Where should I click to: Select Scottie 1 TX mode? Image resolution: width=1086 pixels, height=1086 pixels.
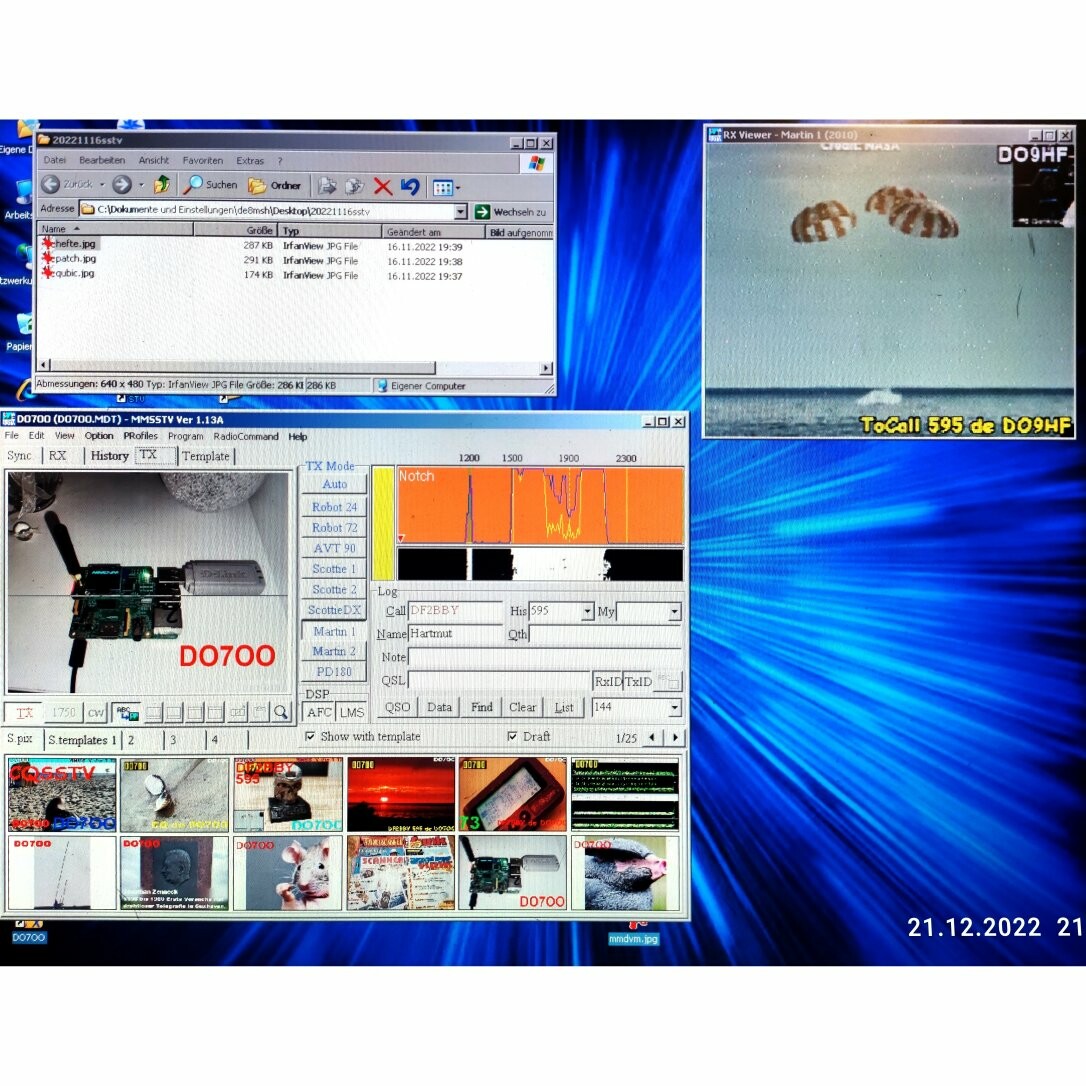(x=334, y=569)
